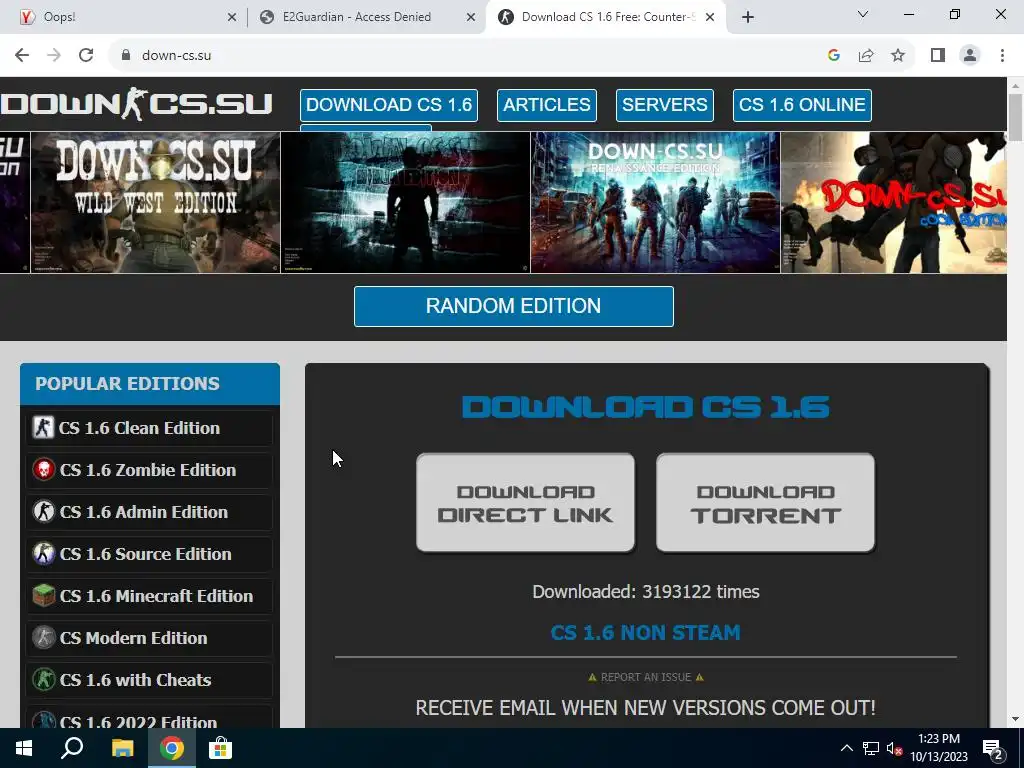Click the Zombie Edition red skull icon
This screenshot has width=1024, height=768.
pyautogui.click(x=44, y=470)
